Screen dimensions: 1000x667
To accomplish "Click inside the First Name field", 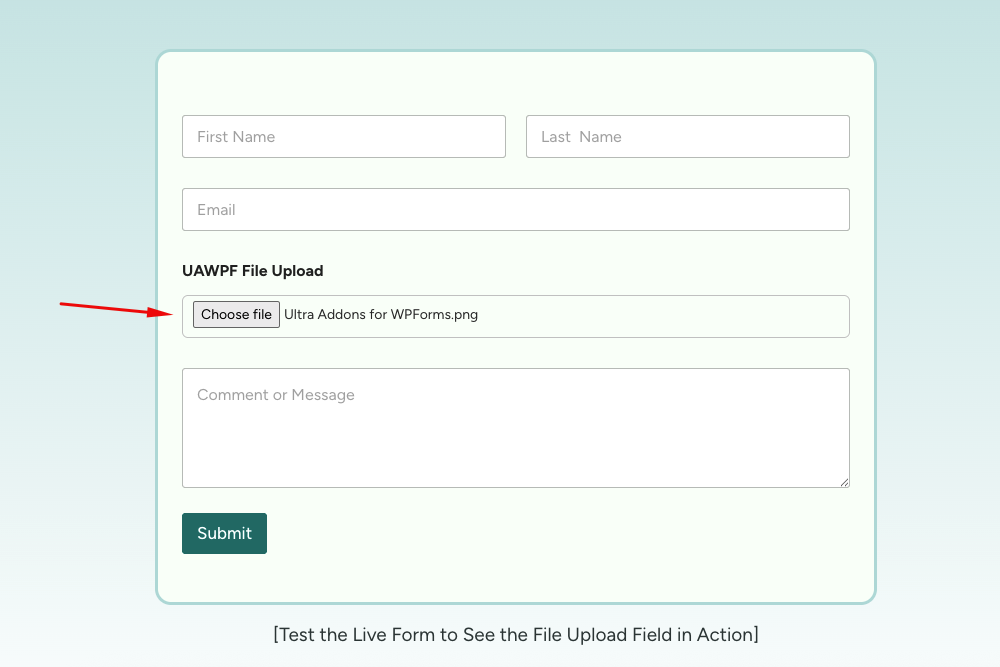I will pyautogui.click(x=343, y=136).
